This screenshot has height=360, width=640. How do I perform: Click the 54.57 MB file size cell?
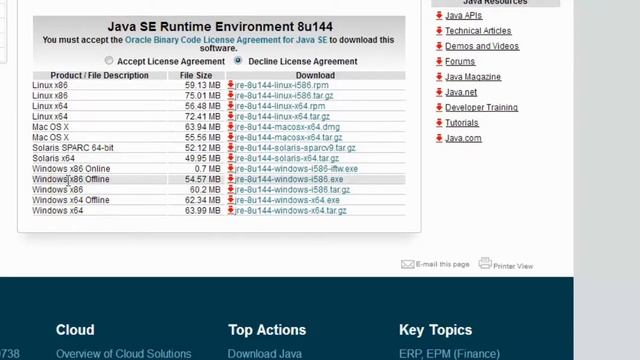202,179
